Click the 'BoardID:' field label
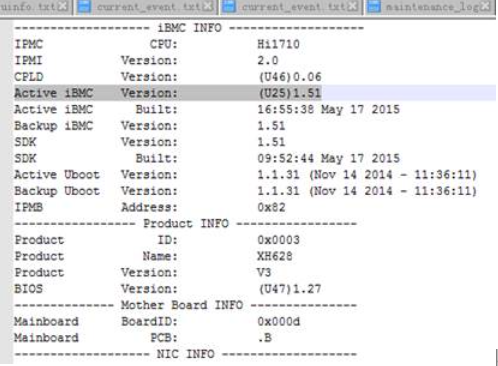498x366 pixels. 149,322
